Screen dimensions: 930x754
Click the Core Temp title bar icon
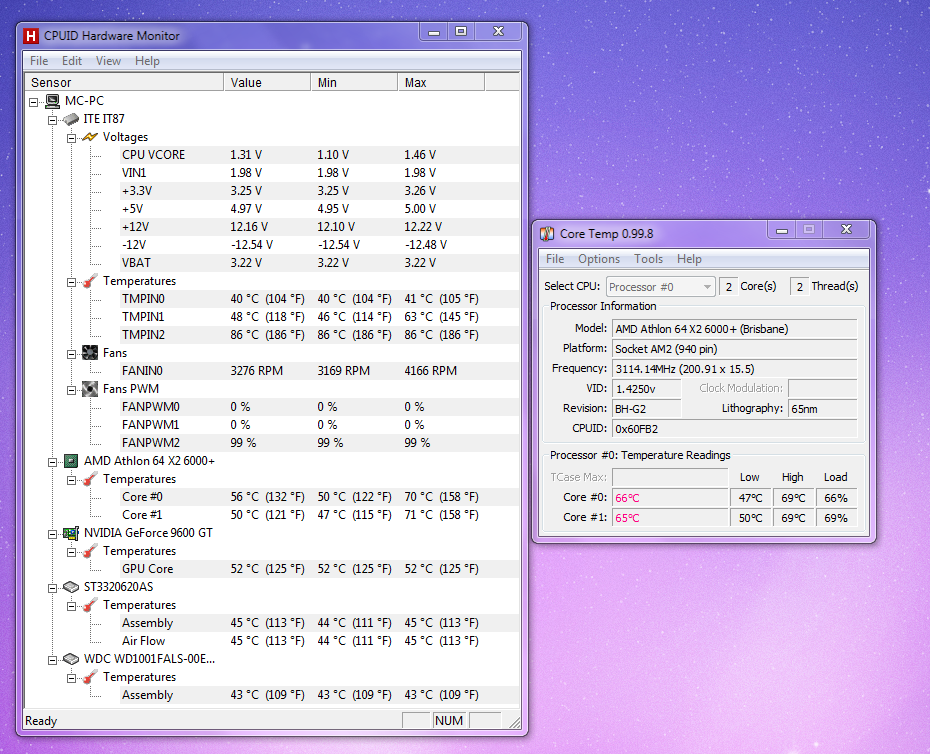547,234
